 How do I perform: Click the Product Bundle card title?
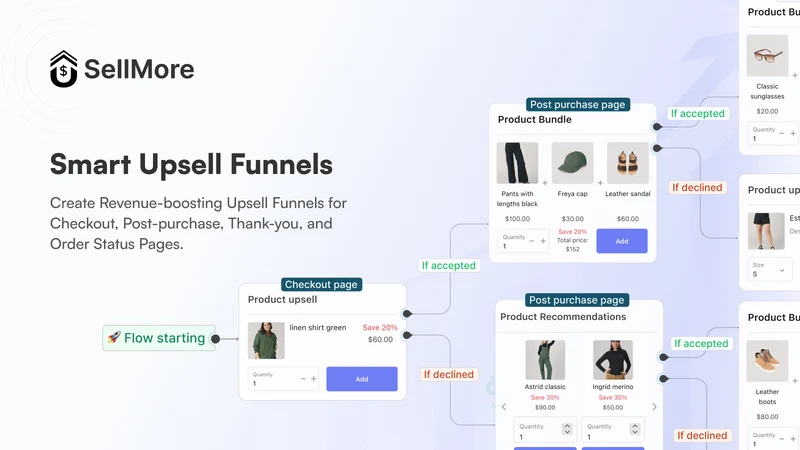pyautogui.click(x=535, y=119)
